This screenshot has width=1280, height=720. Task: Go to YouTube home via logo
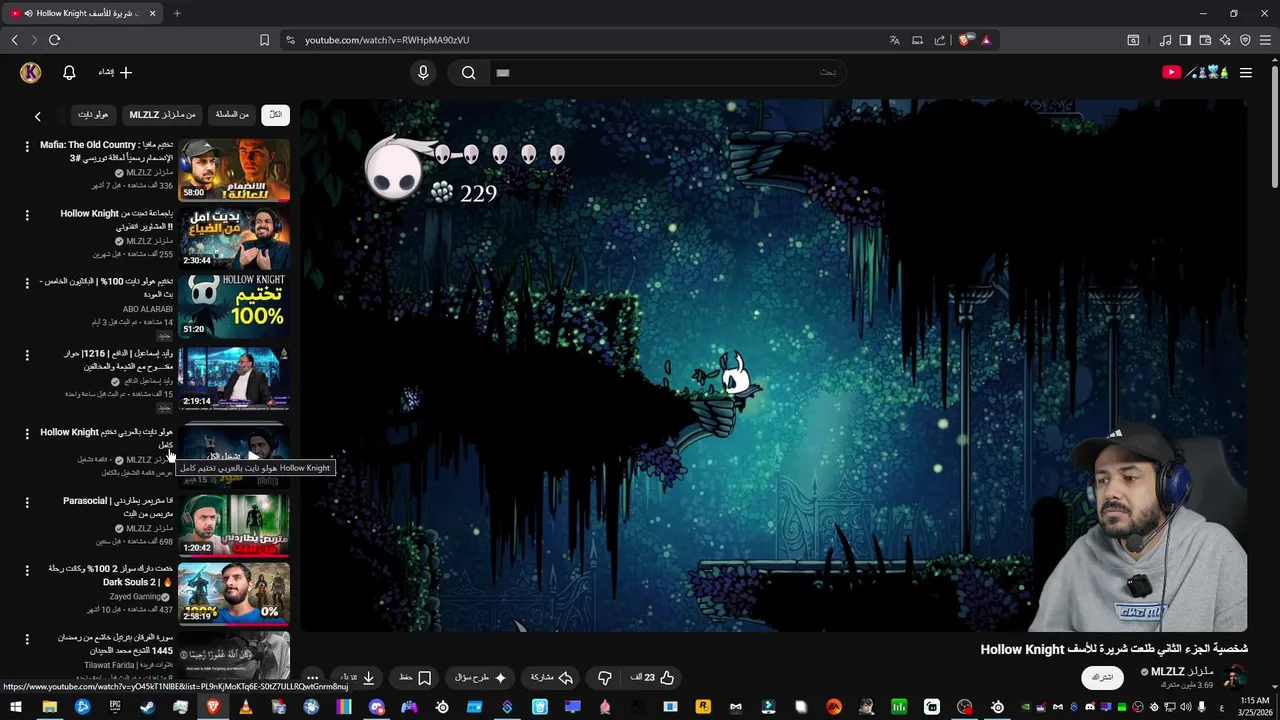1195,72
